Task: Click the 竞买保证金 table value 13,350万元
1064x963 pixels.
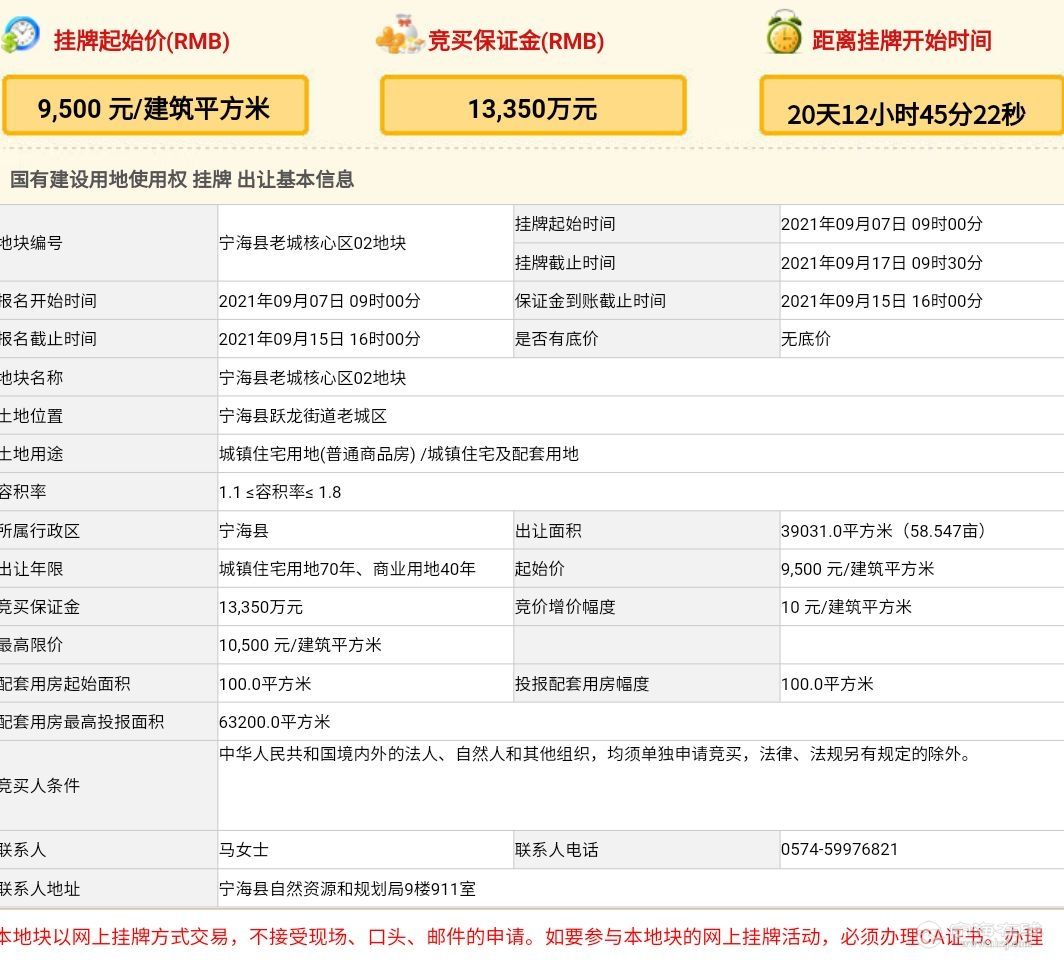Action: pos(261,607)
